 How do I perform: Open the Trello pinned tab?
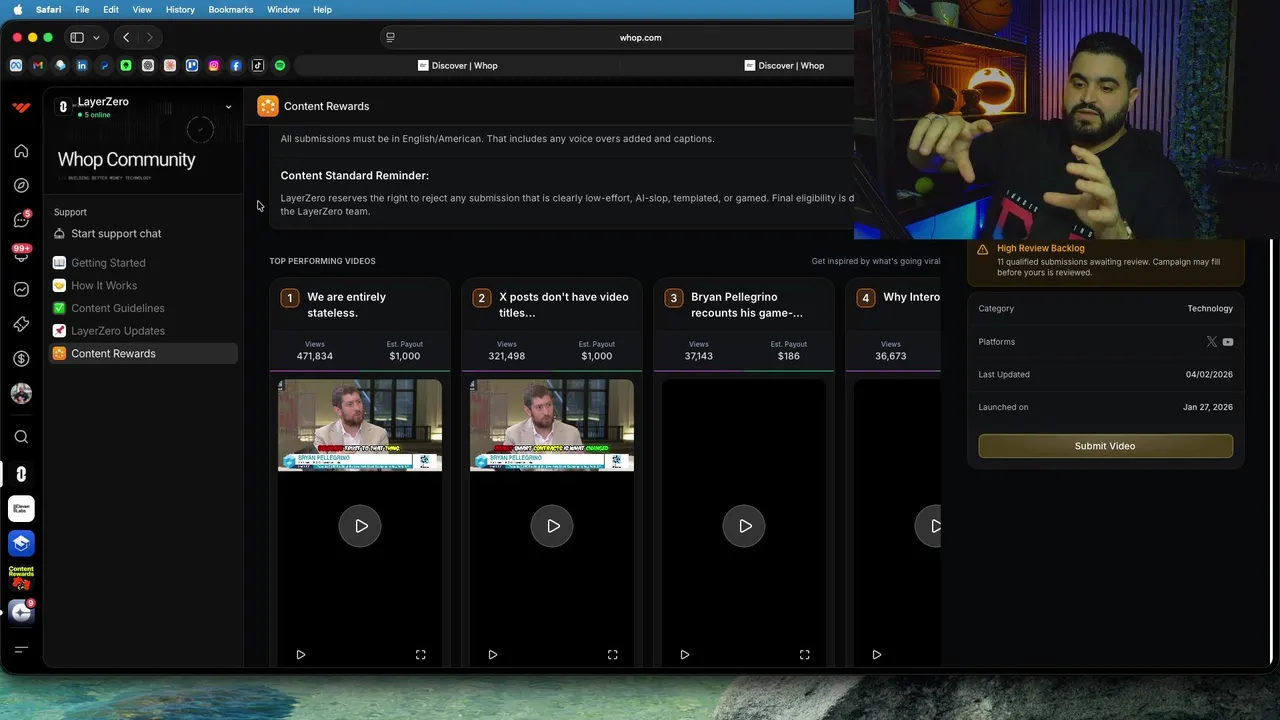pyautogui.click(x=192, y=66)
